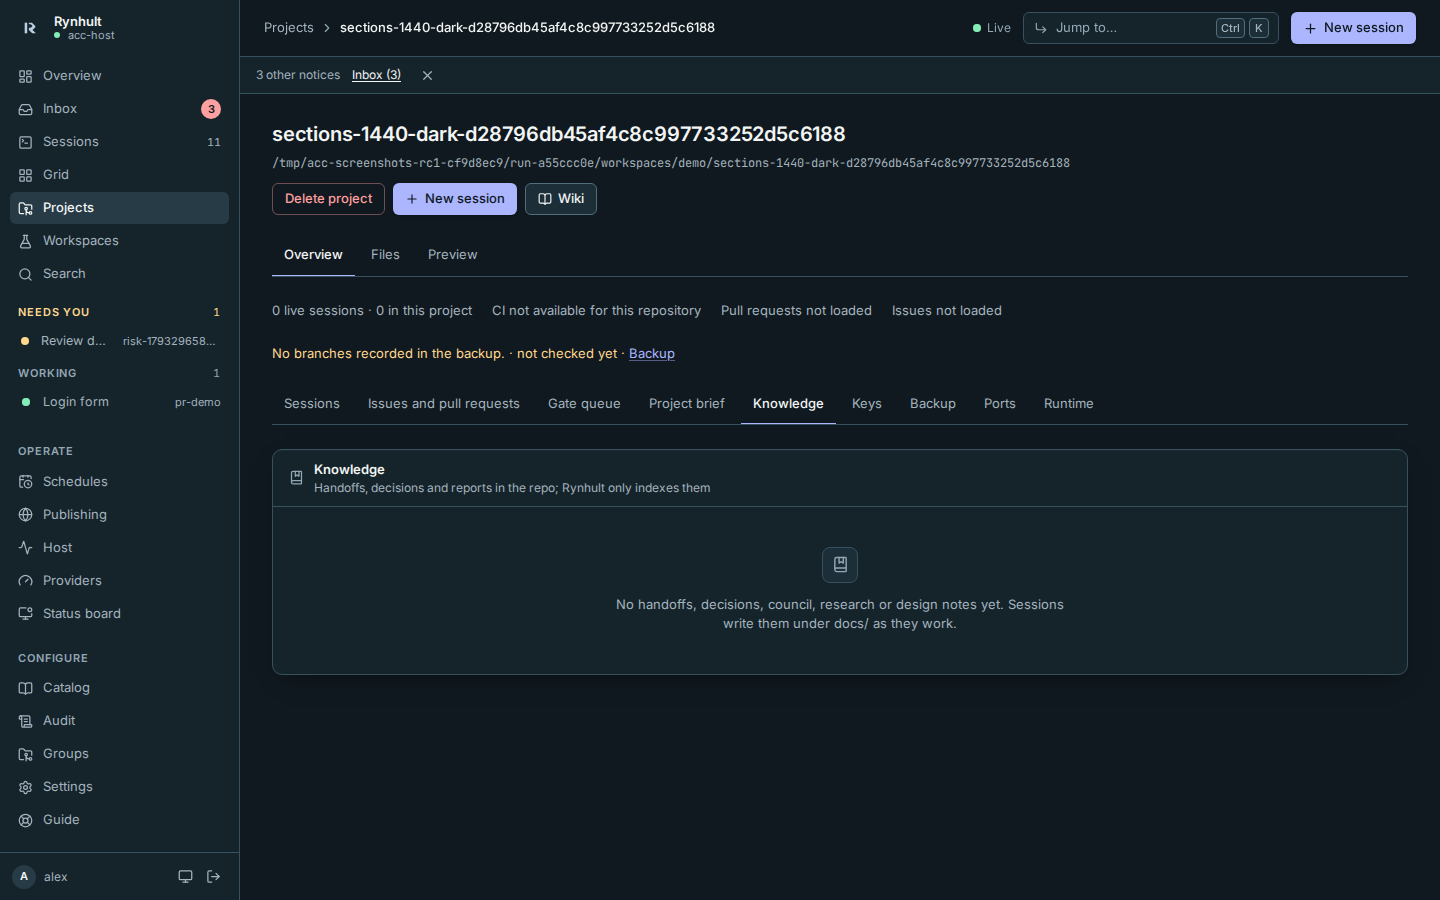
Task: Open the Publishing page
Action: 119,515
